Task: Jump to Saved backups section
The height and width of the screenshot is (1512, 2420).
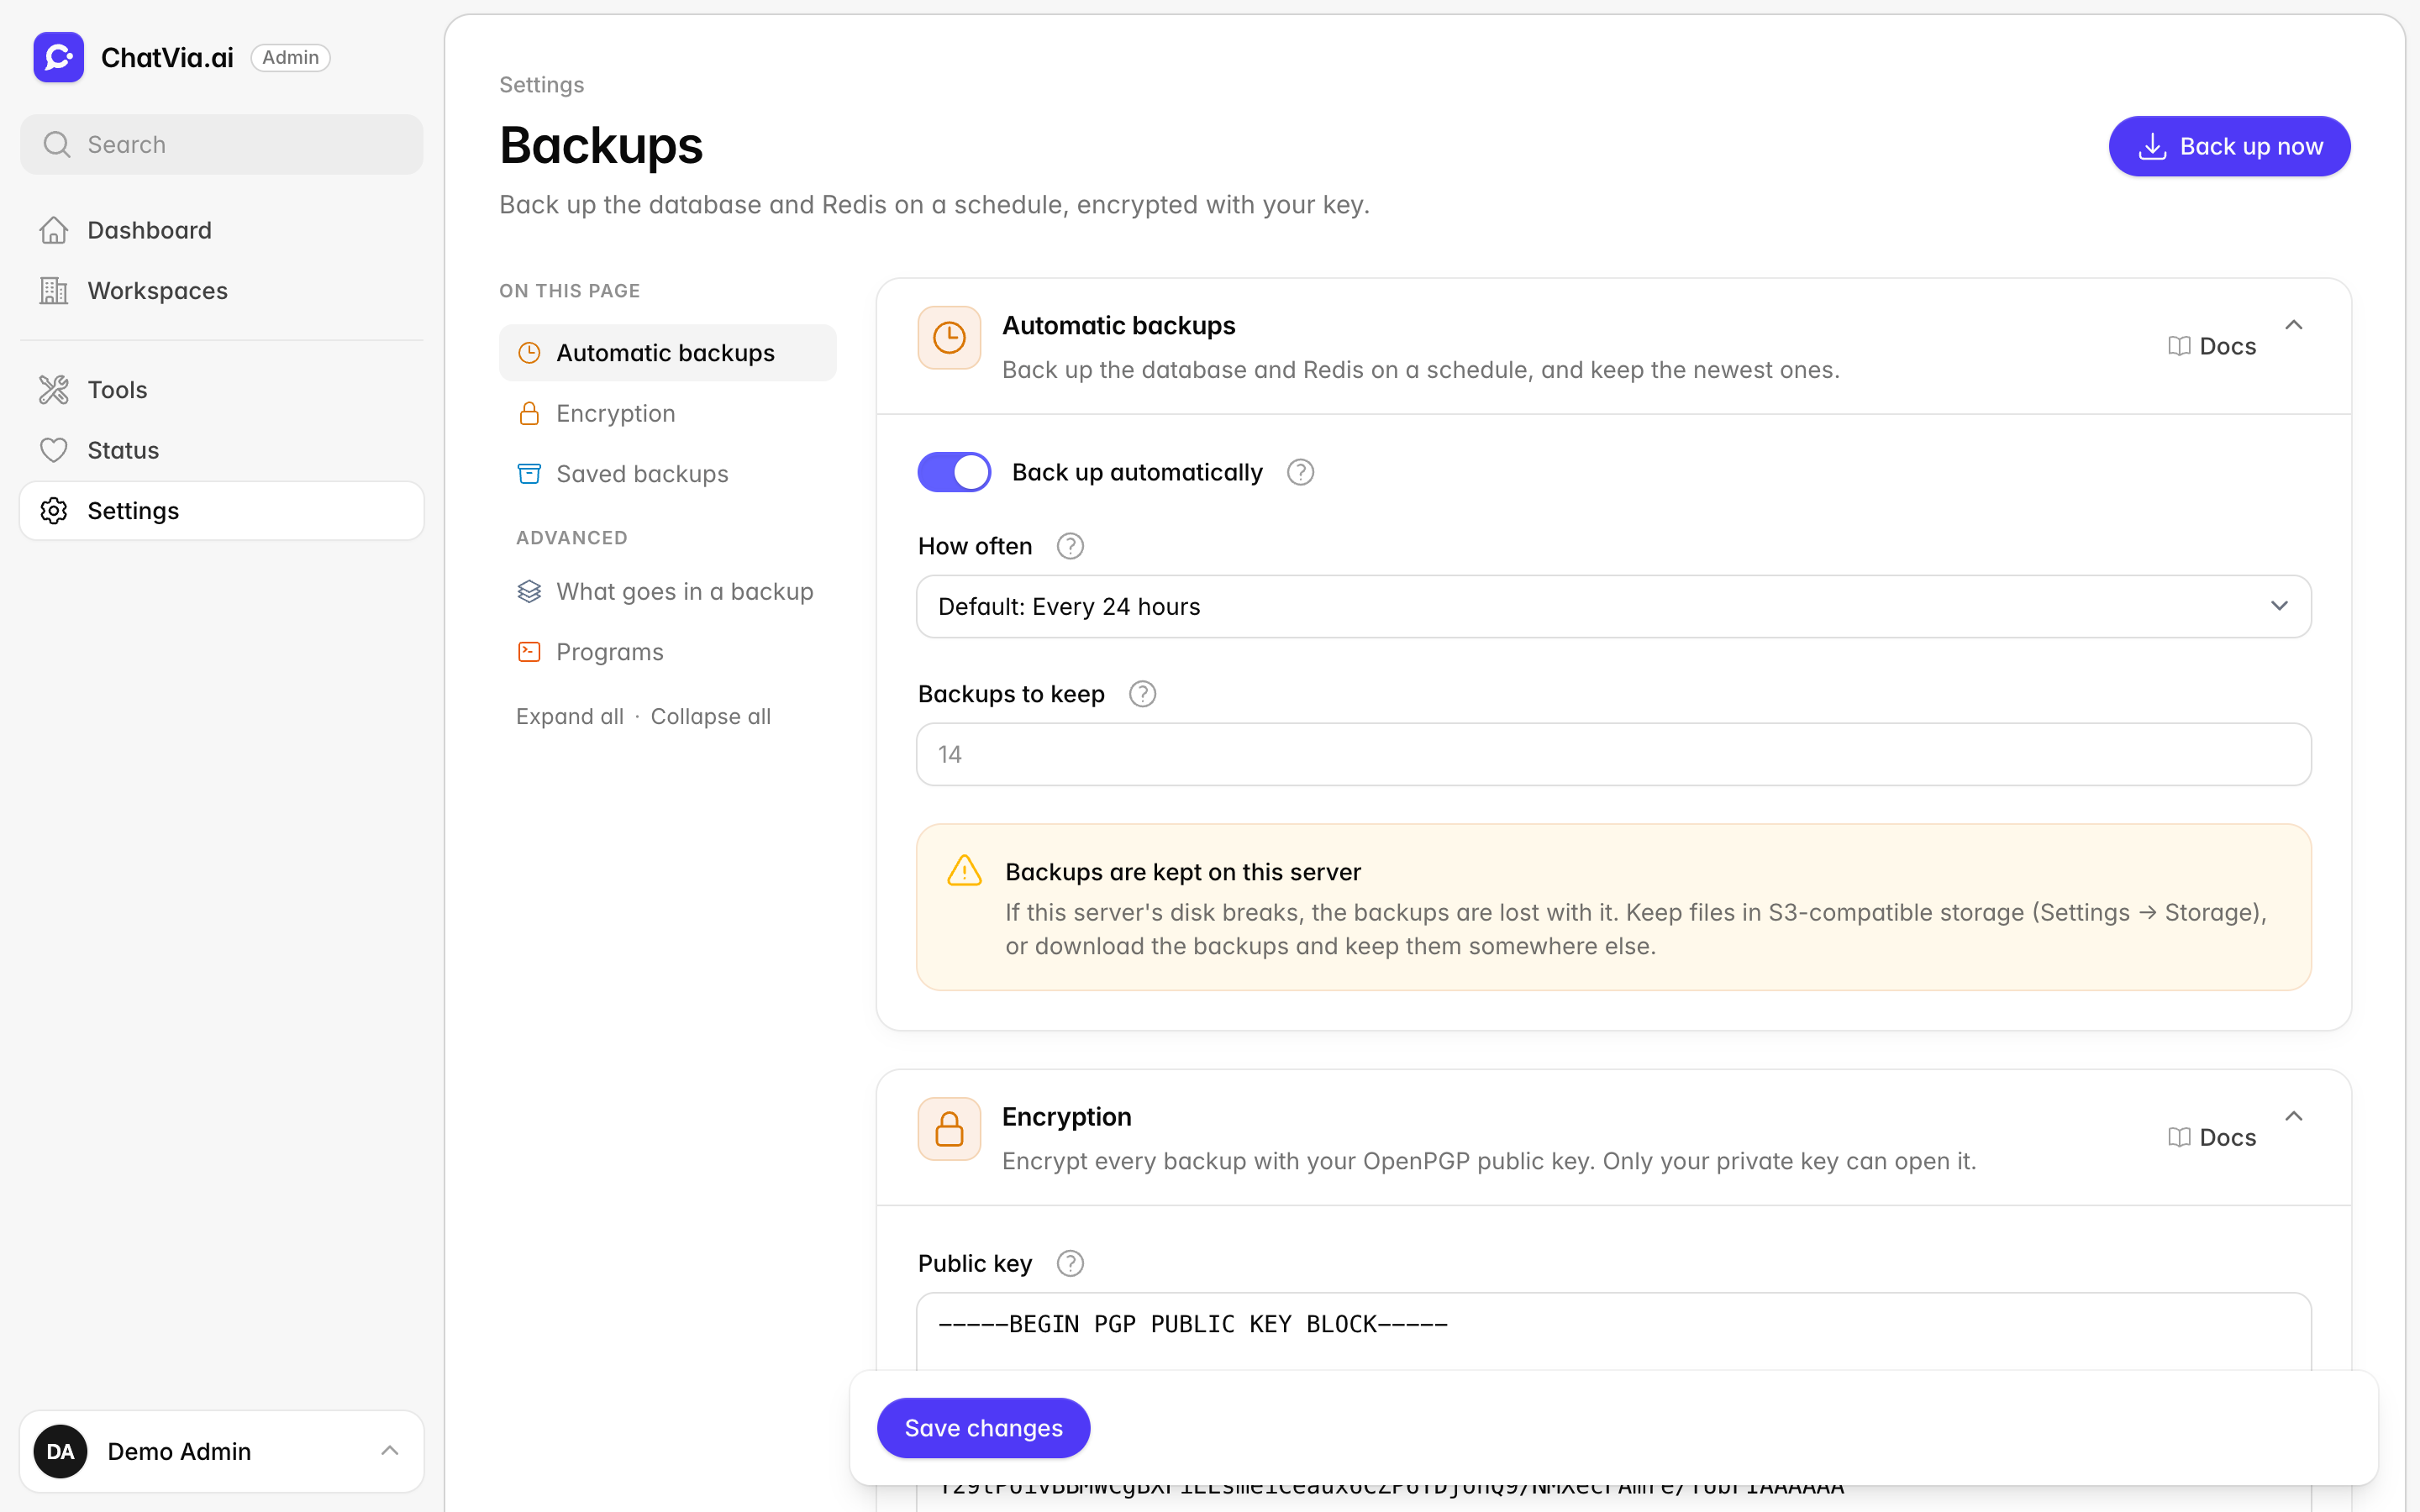Action: (667, 473)
